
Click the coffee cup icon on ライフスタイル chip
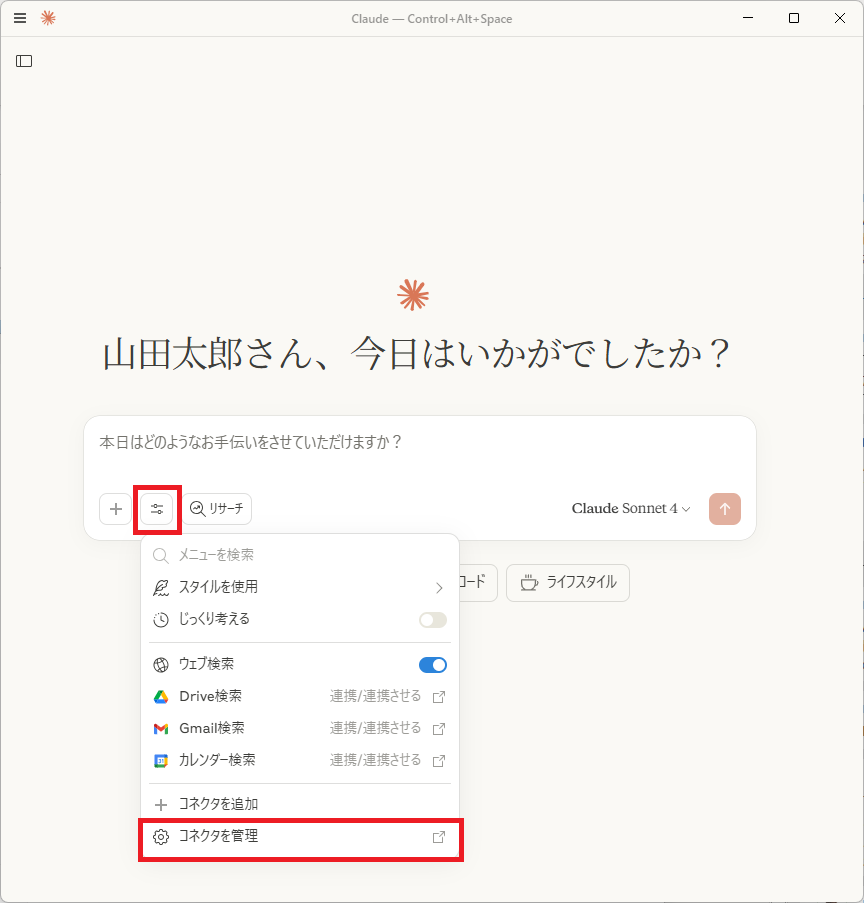[x=529, y=583]
